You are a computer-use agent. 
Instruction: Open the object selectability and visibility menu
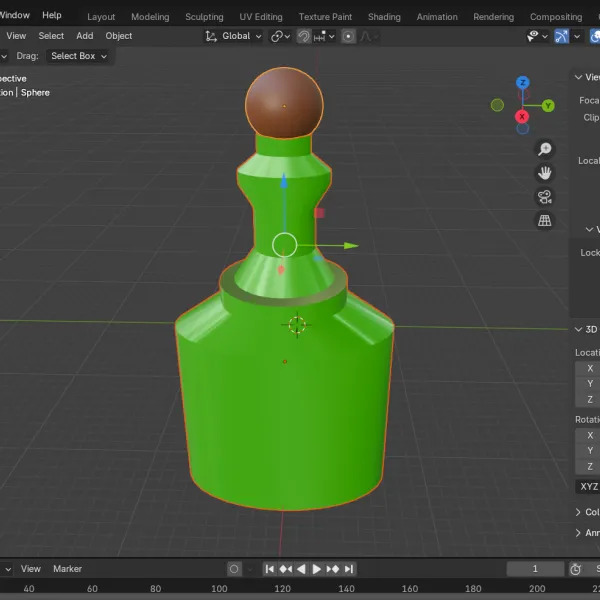pyautogui.click(x=537, y=36)
